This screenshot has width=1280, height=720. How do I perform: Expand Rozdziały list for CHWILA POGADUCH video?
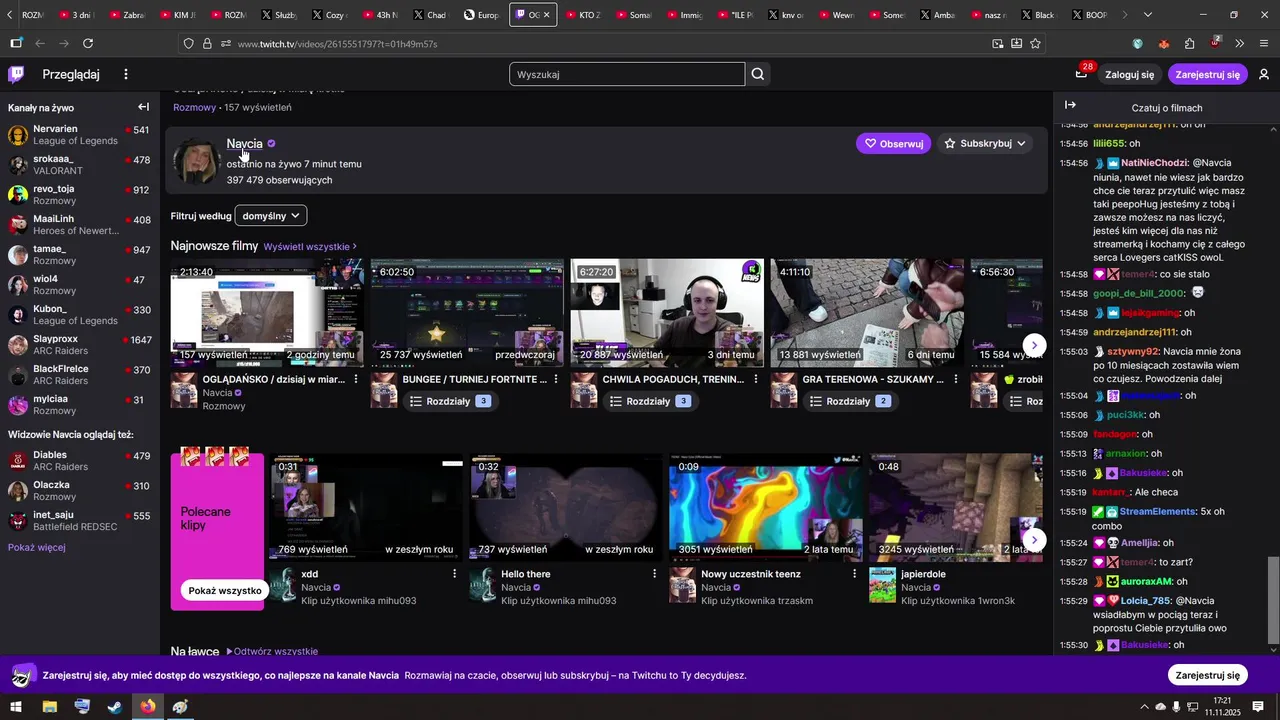pos(649,401)
